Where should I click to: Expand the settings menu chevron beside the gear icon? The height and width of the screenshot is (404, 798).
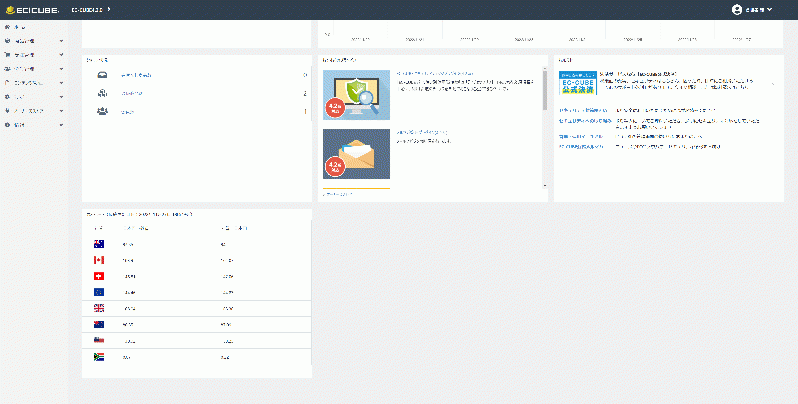61,97
